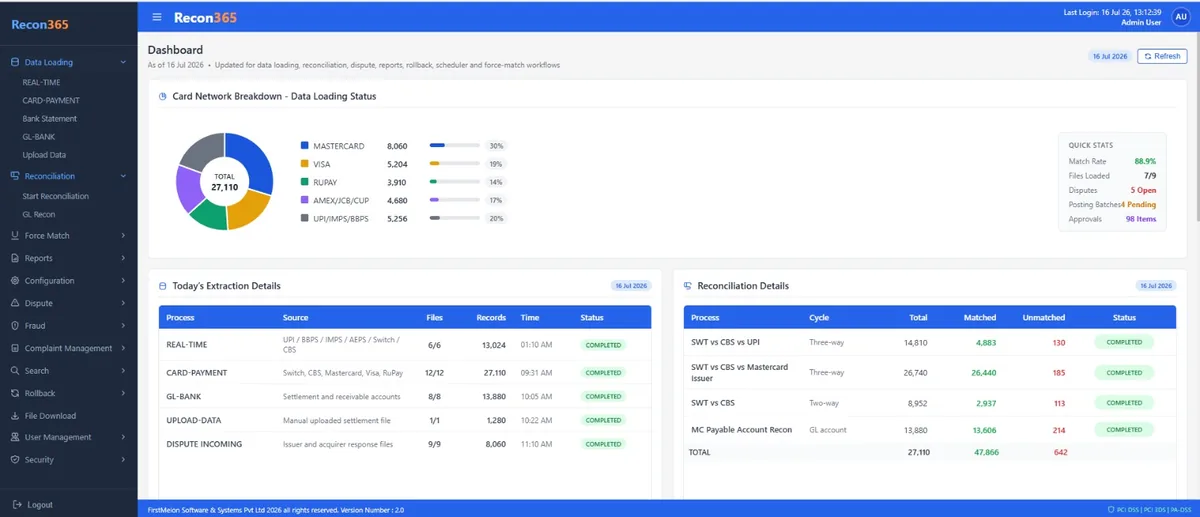Open the Bank Statement submenu item

50,119
